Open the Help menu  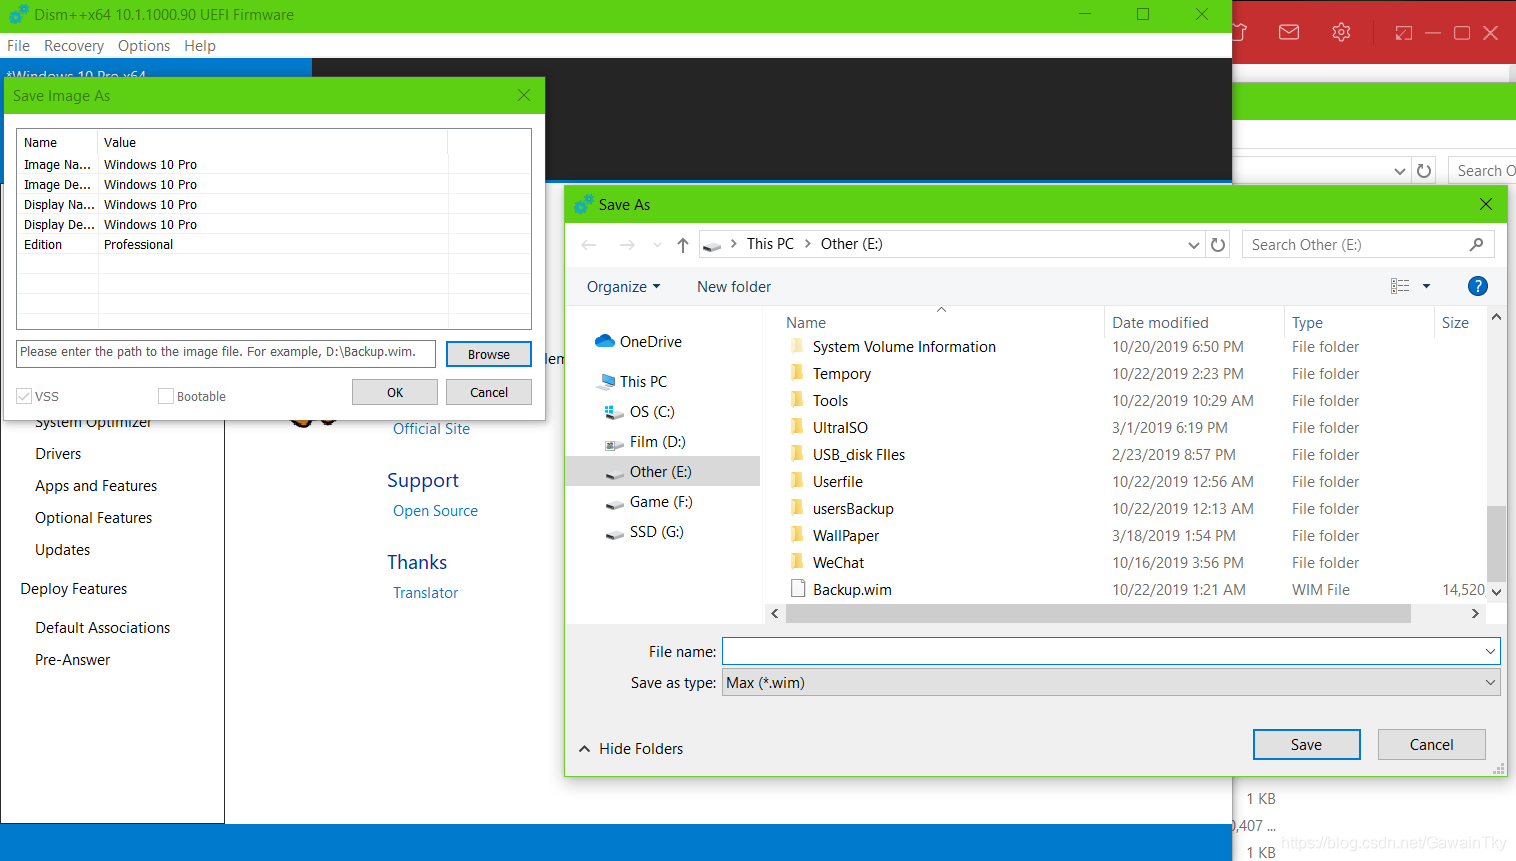[x=200, y=46]
